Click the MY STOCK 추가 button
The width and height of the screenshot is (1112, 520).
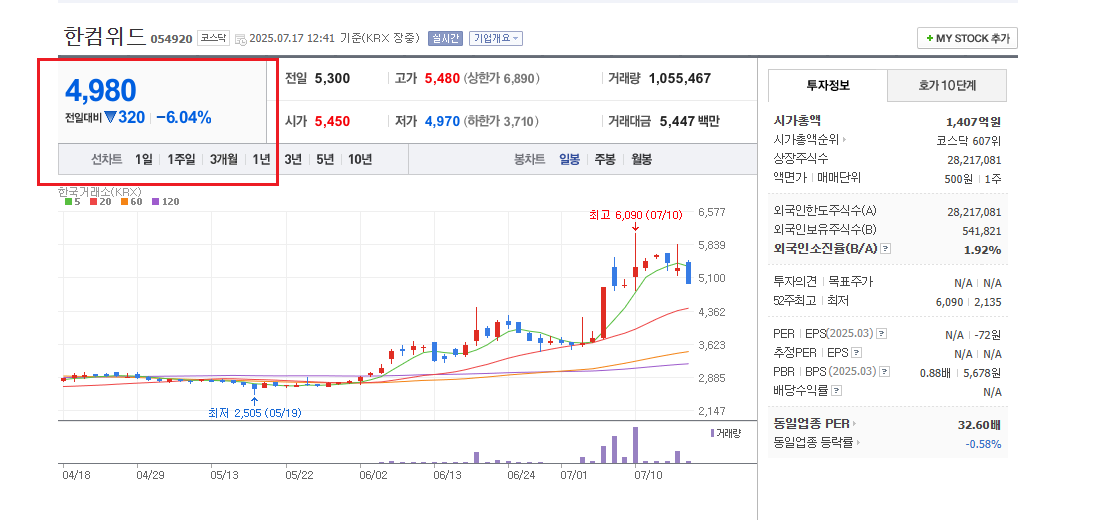967,38
